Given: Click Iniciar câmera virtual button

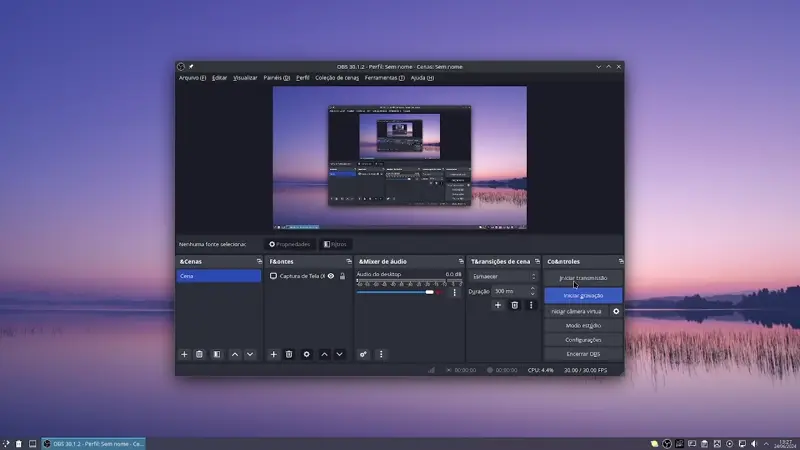Looking at the screenshot, I should coord(577,311).
